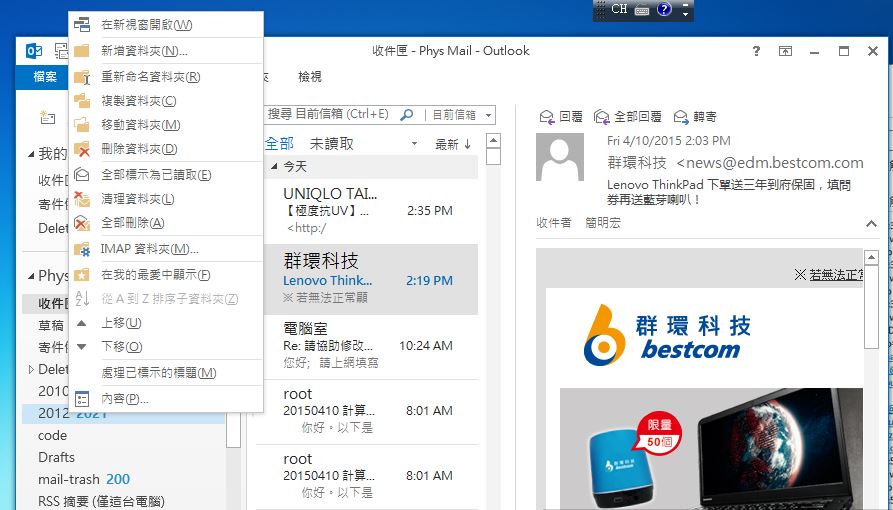Open the mail-trash folder

84,479
